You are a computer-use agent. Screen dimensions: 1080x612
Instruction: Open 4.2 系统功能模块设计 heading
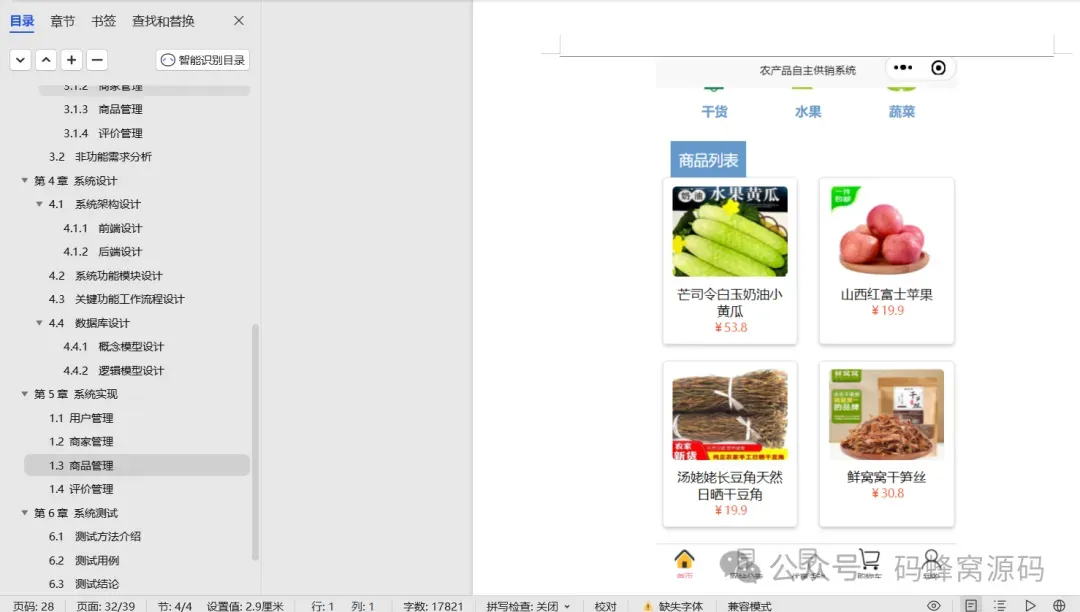(x=106, y=276)
